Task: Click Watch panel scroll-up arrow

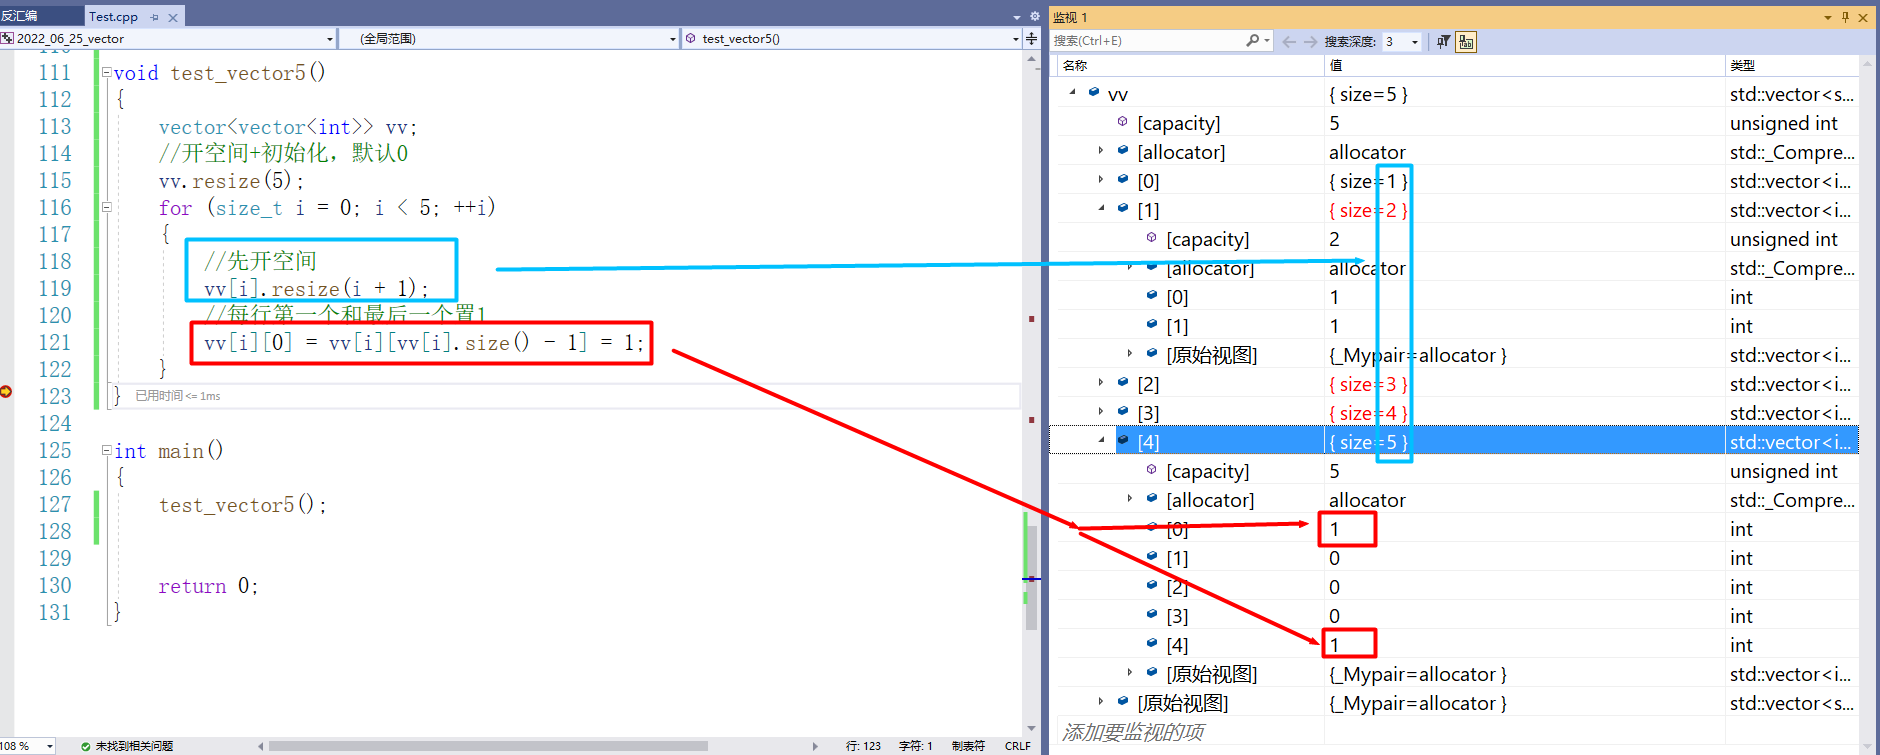Action: pos(1867,63)
